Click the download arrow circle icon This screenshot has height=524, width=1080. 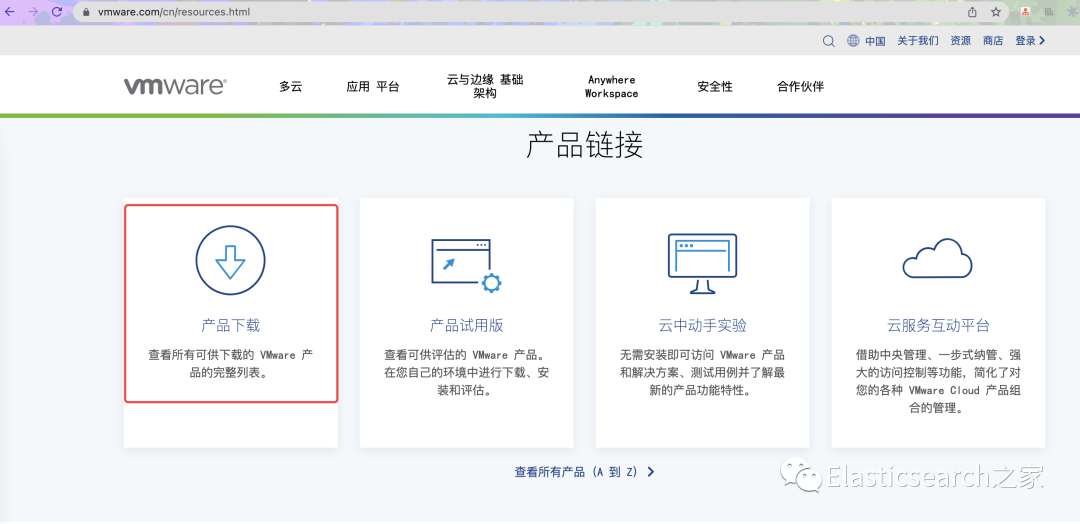230,260
